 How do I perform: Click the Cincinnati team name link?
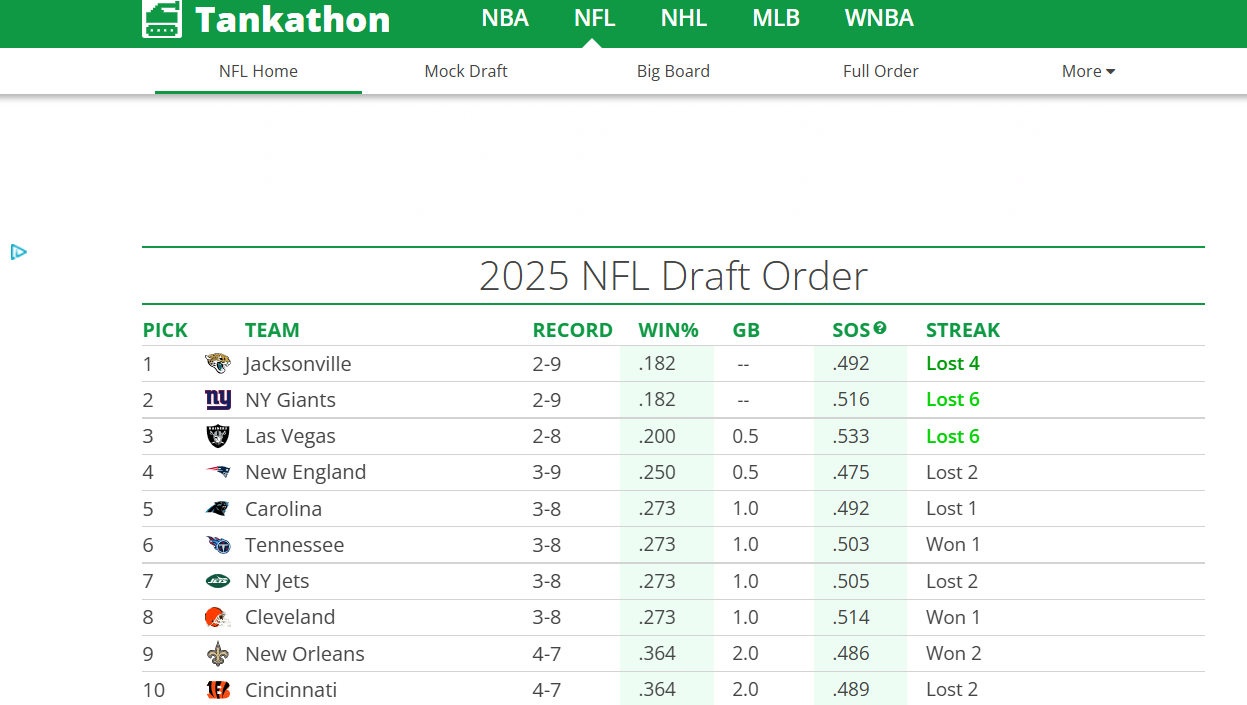(291, 690)
